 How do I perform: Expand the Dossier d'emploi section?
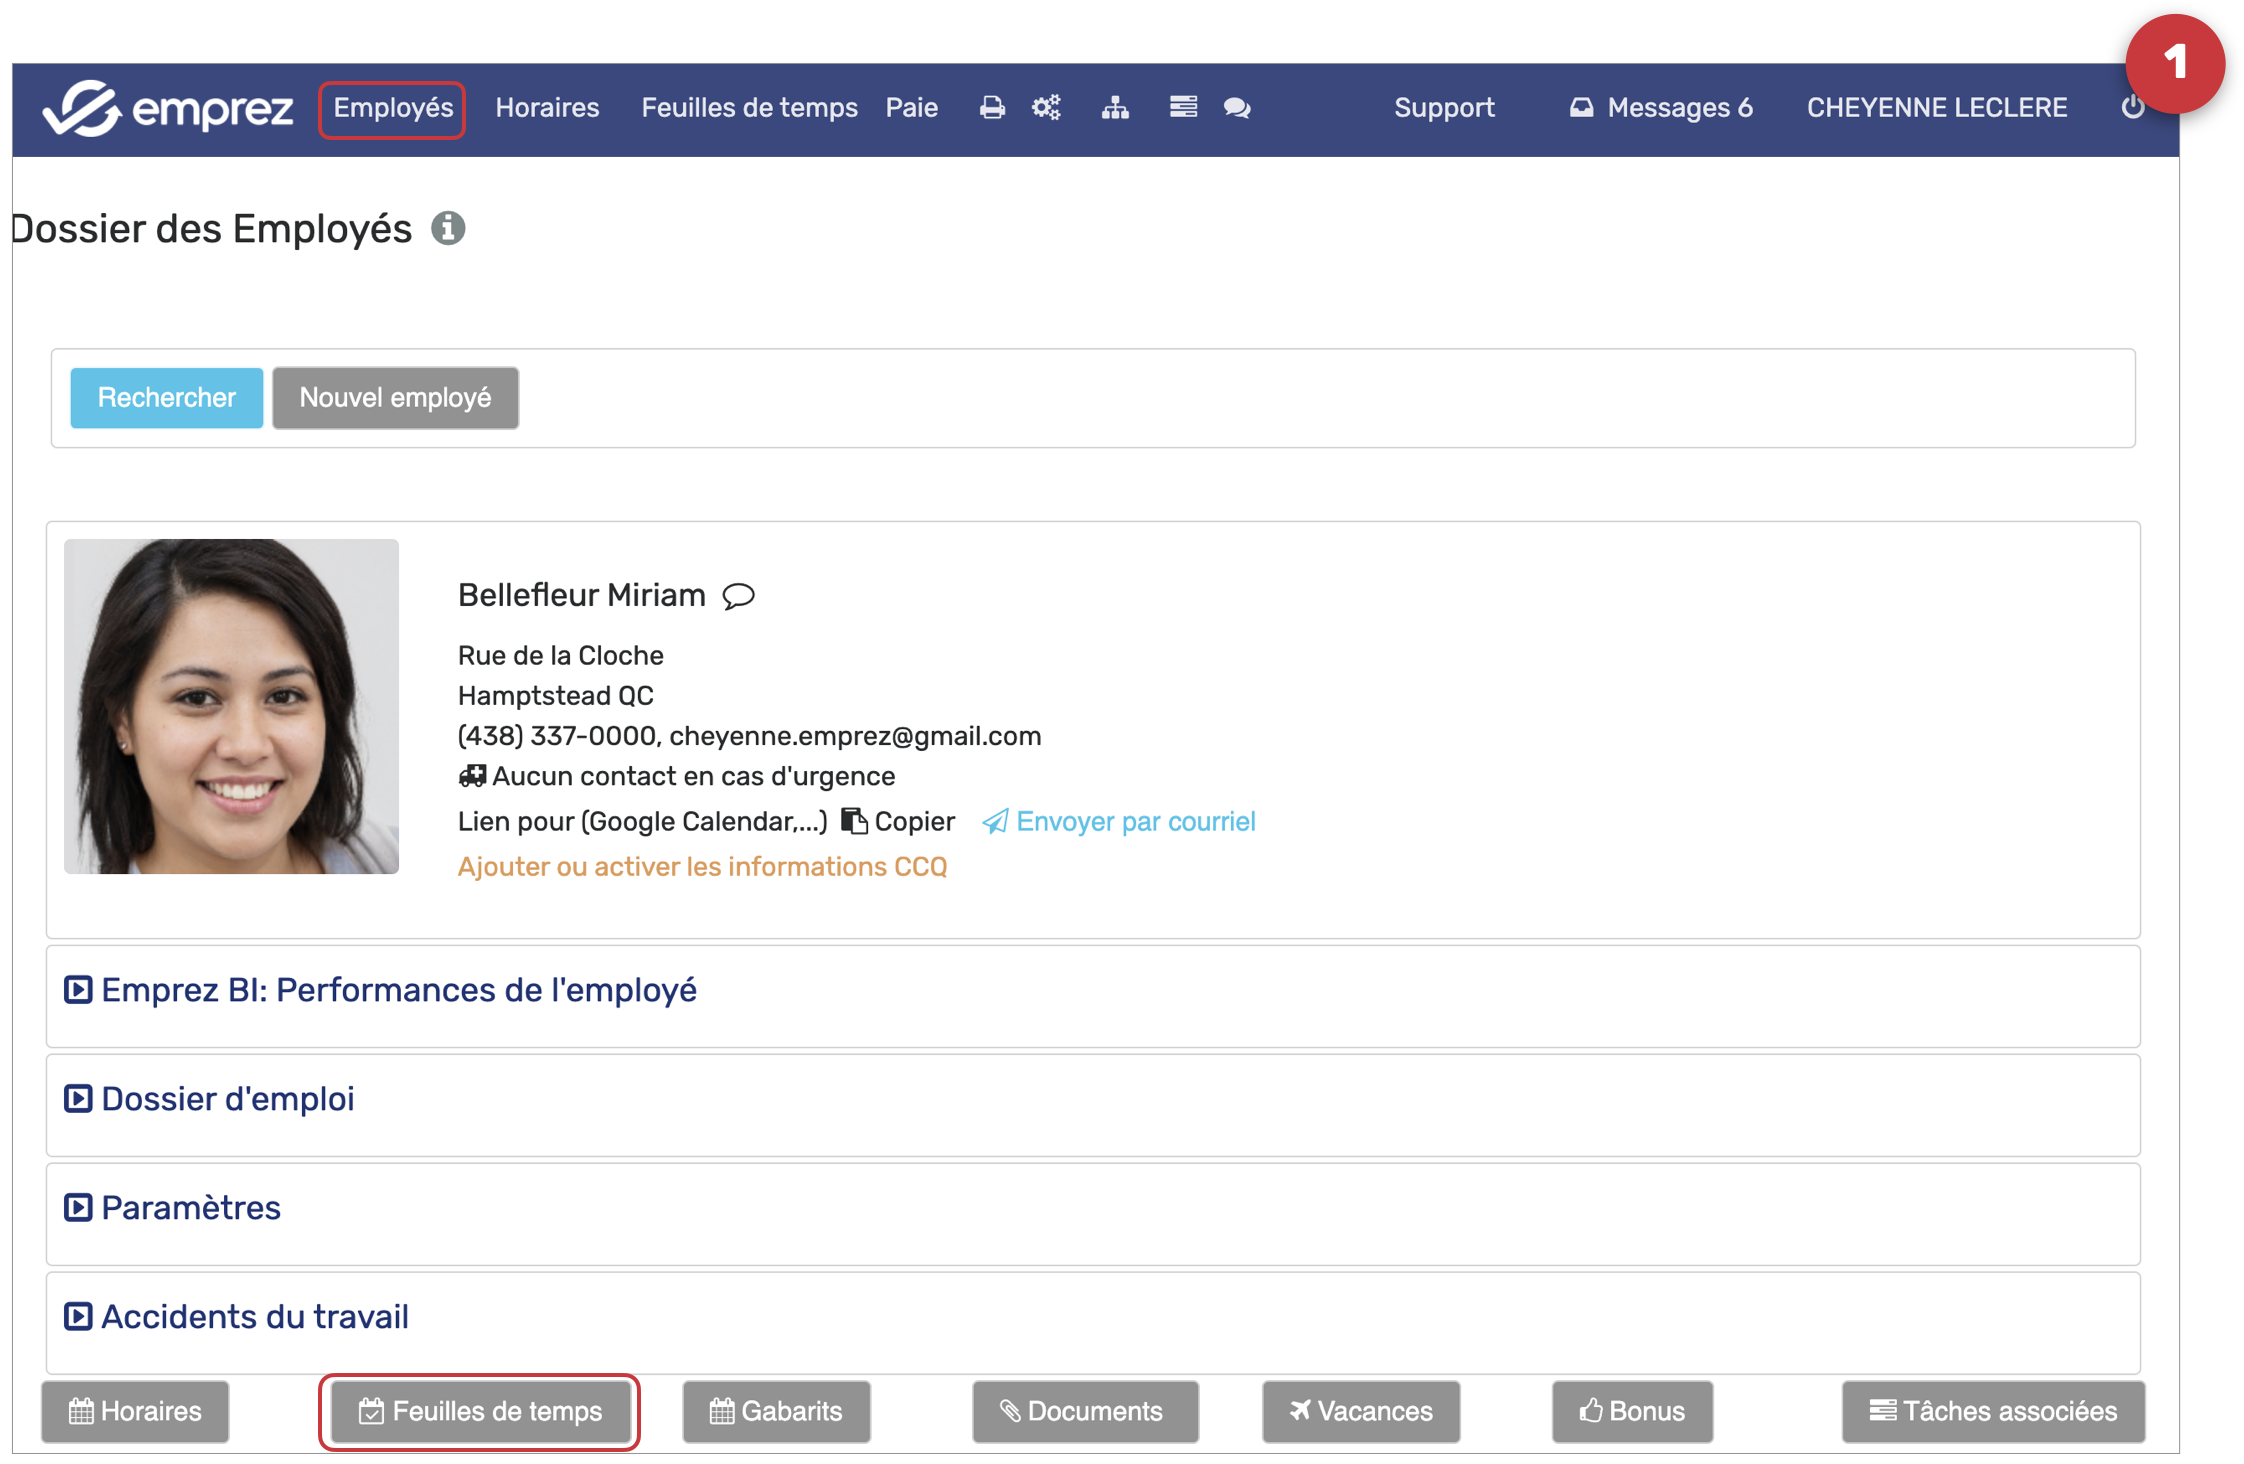pyautogui.click(x=228, y=1099)
